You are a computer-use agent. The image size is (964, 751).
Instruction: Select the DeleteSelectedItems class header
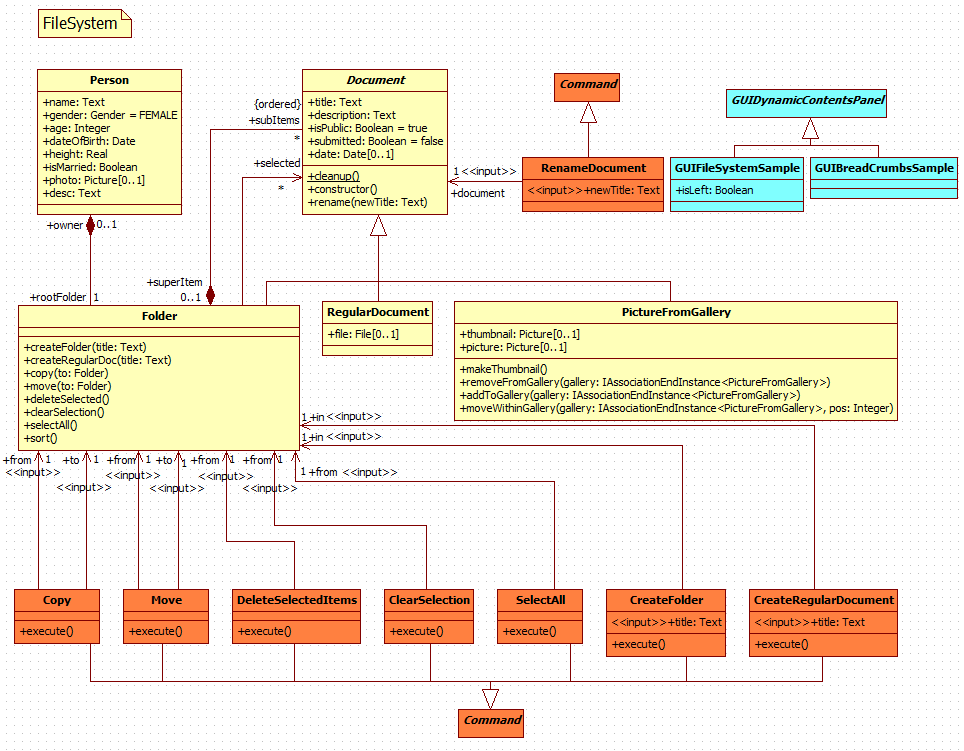tap(295, 600)
